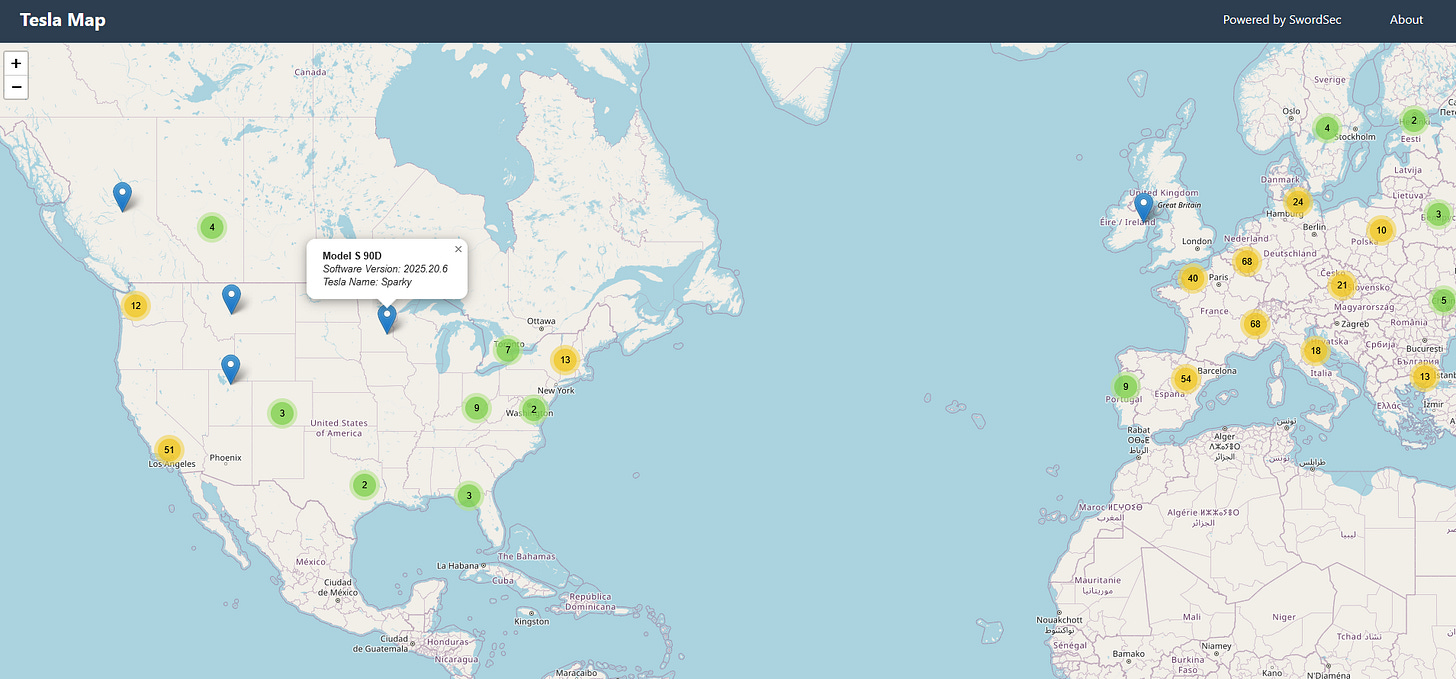Select the blue pin over Ireland
Screen dimensions: 1456x679
click(x=1144, y=208)
